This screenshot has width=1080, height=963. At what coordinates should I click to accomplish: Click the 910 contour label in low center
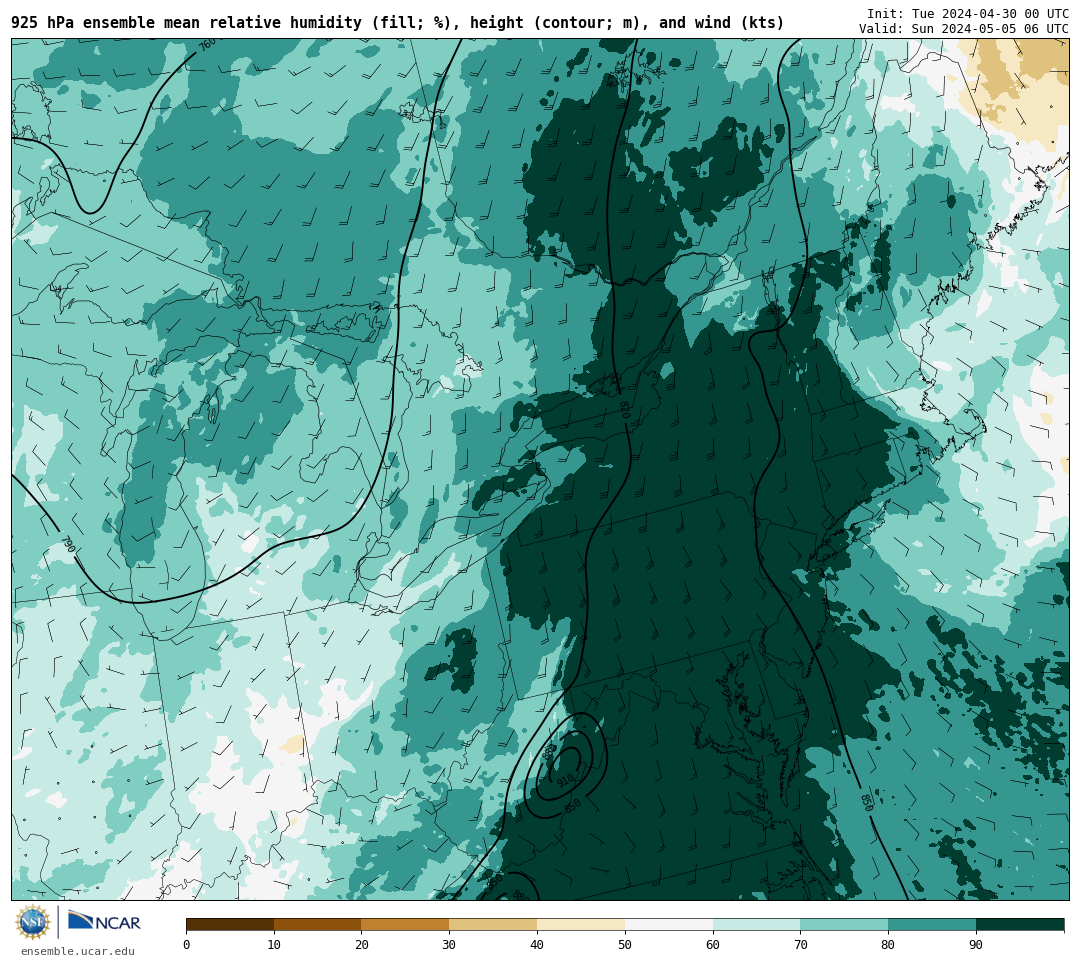click(x=565, y=781)
